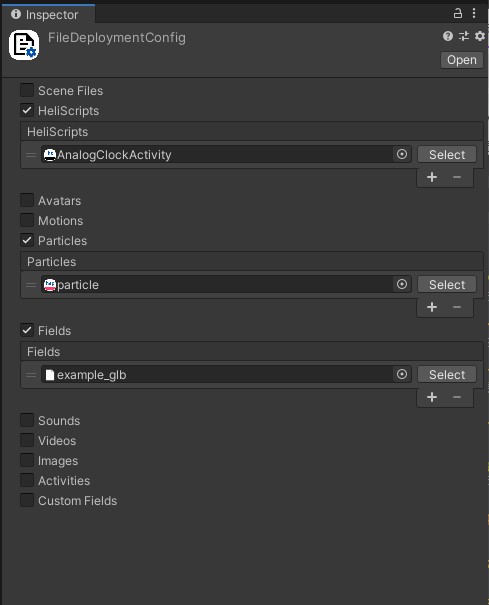Click the Inspector lock icon
This screenshot has width=489, height=605.
(457, 14)
